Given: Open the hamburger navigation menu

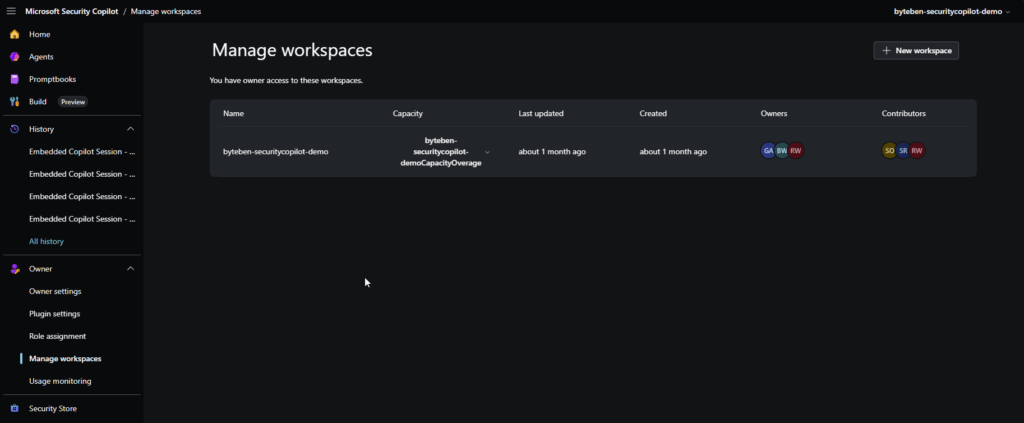Looking at the screenshot, I should coord(11,11).
